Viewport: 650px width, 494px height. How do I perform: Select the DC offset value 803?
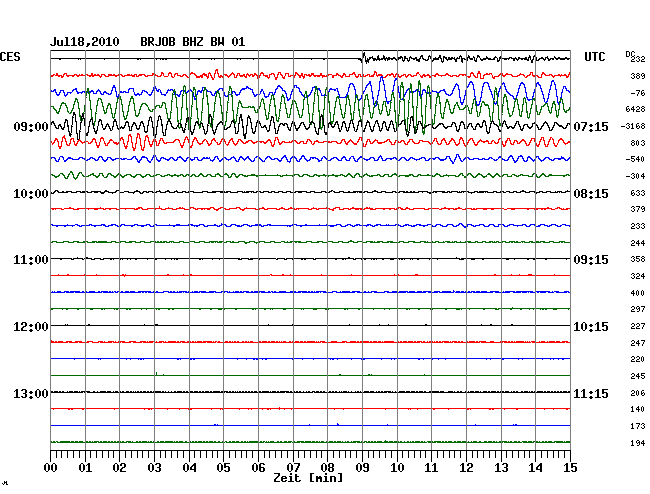tap(638, 143)
